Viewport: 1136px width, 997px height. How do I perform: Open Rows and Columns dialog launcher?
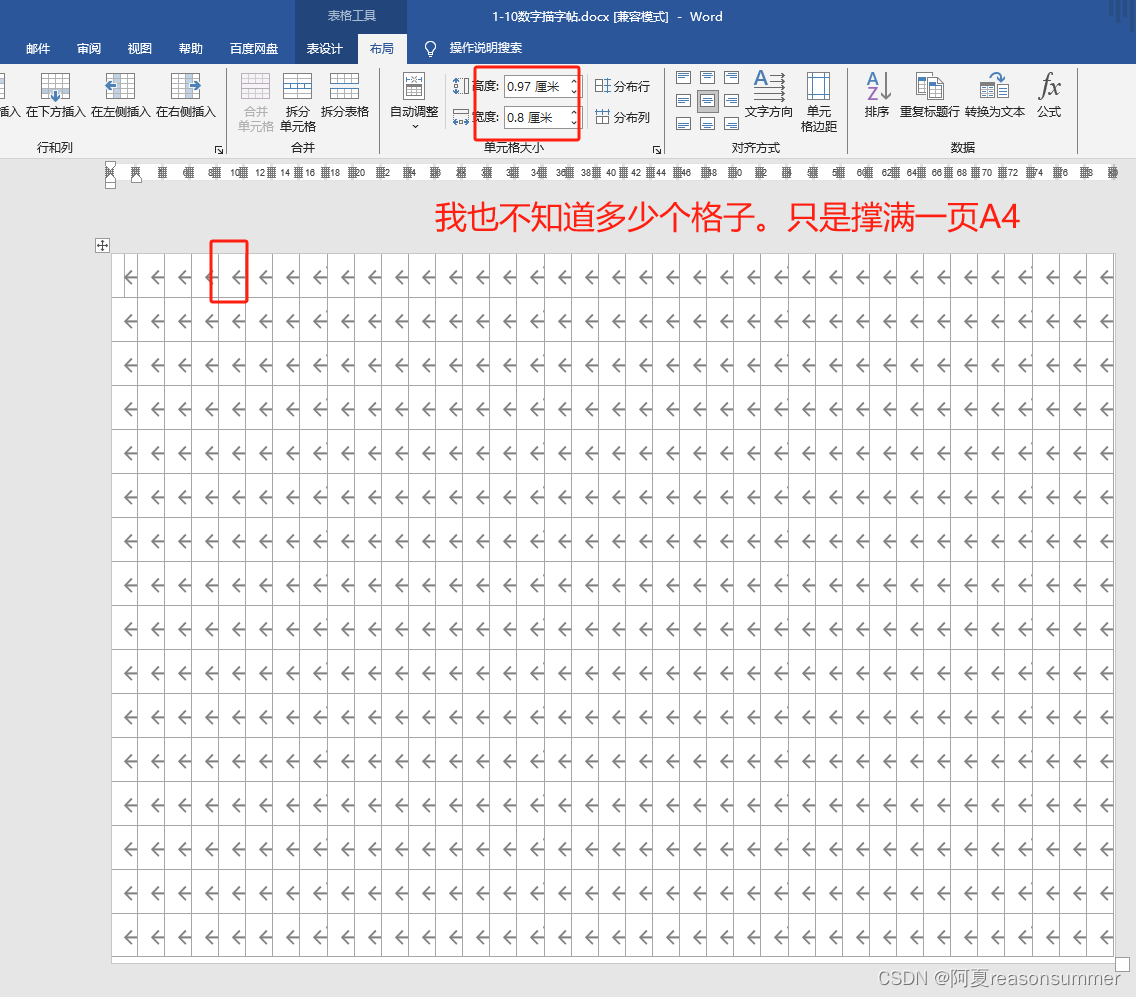(219, 150)
